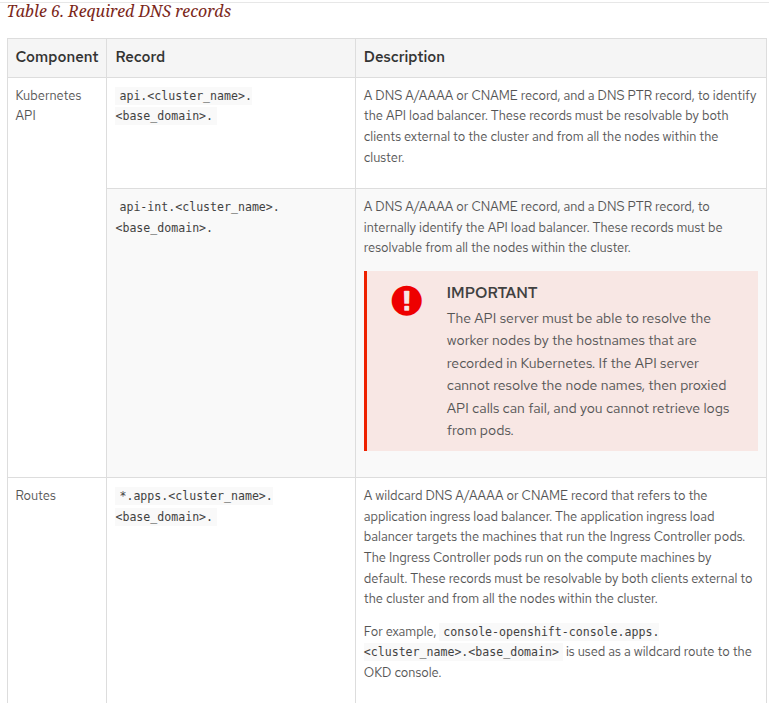Click the Description column header
Viewport: 769px width, 703px height.
coord(404,57)
